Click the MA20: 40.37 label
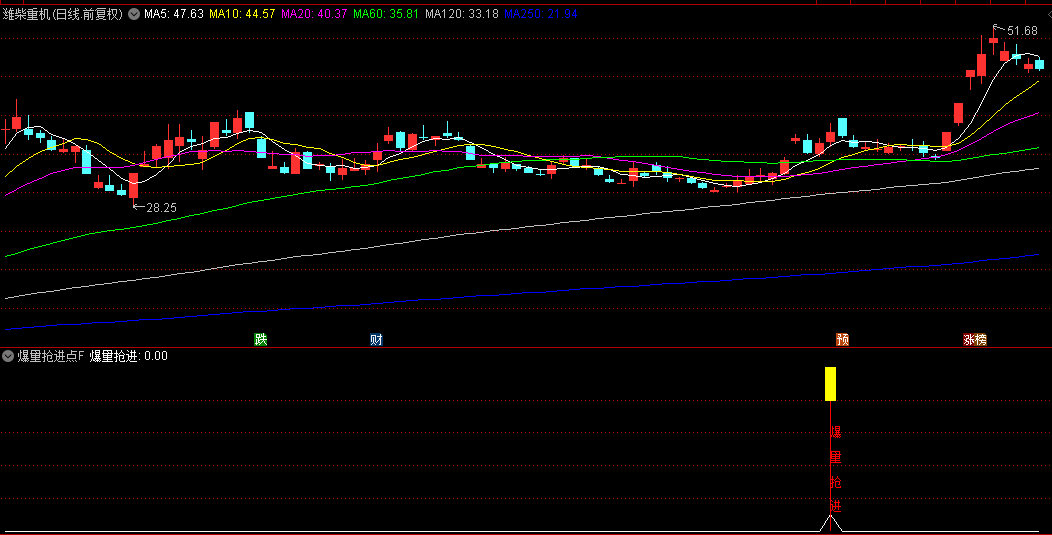Viewport: 1052px width, 535px height. pyautogui.click(x=314, y=14)
